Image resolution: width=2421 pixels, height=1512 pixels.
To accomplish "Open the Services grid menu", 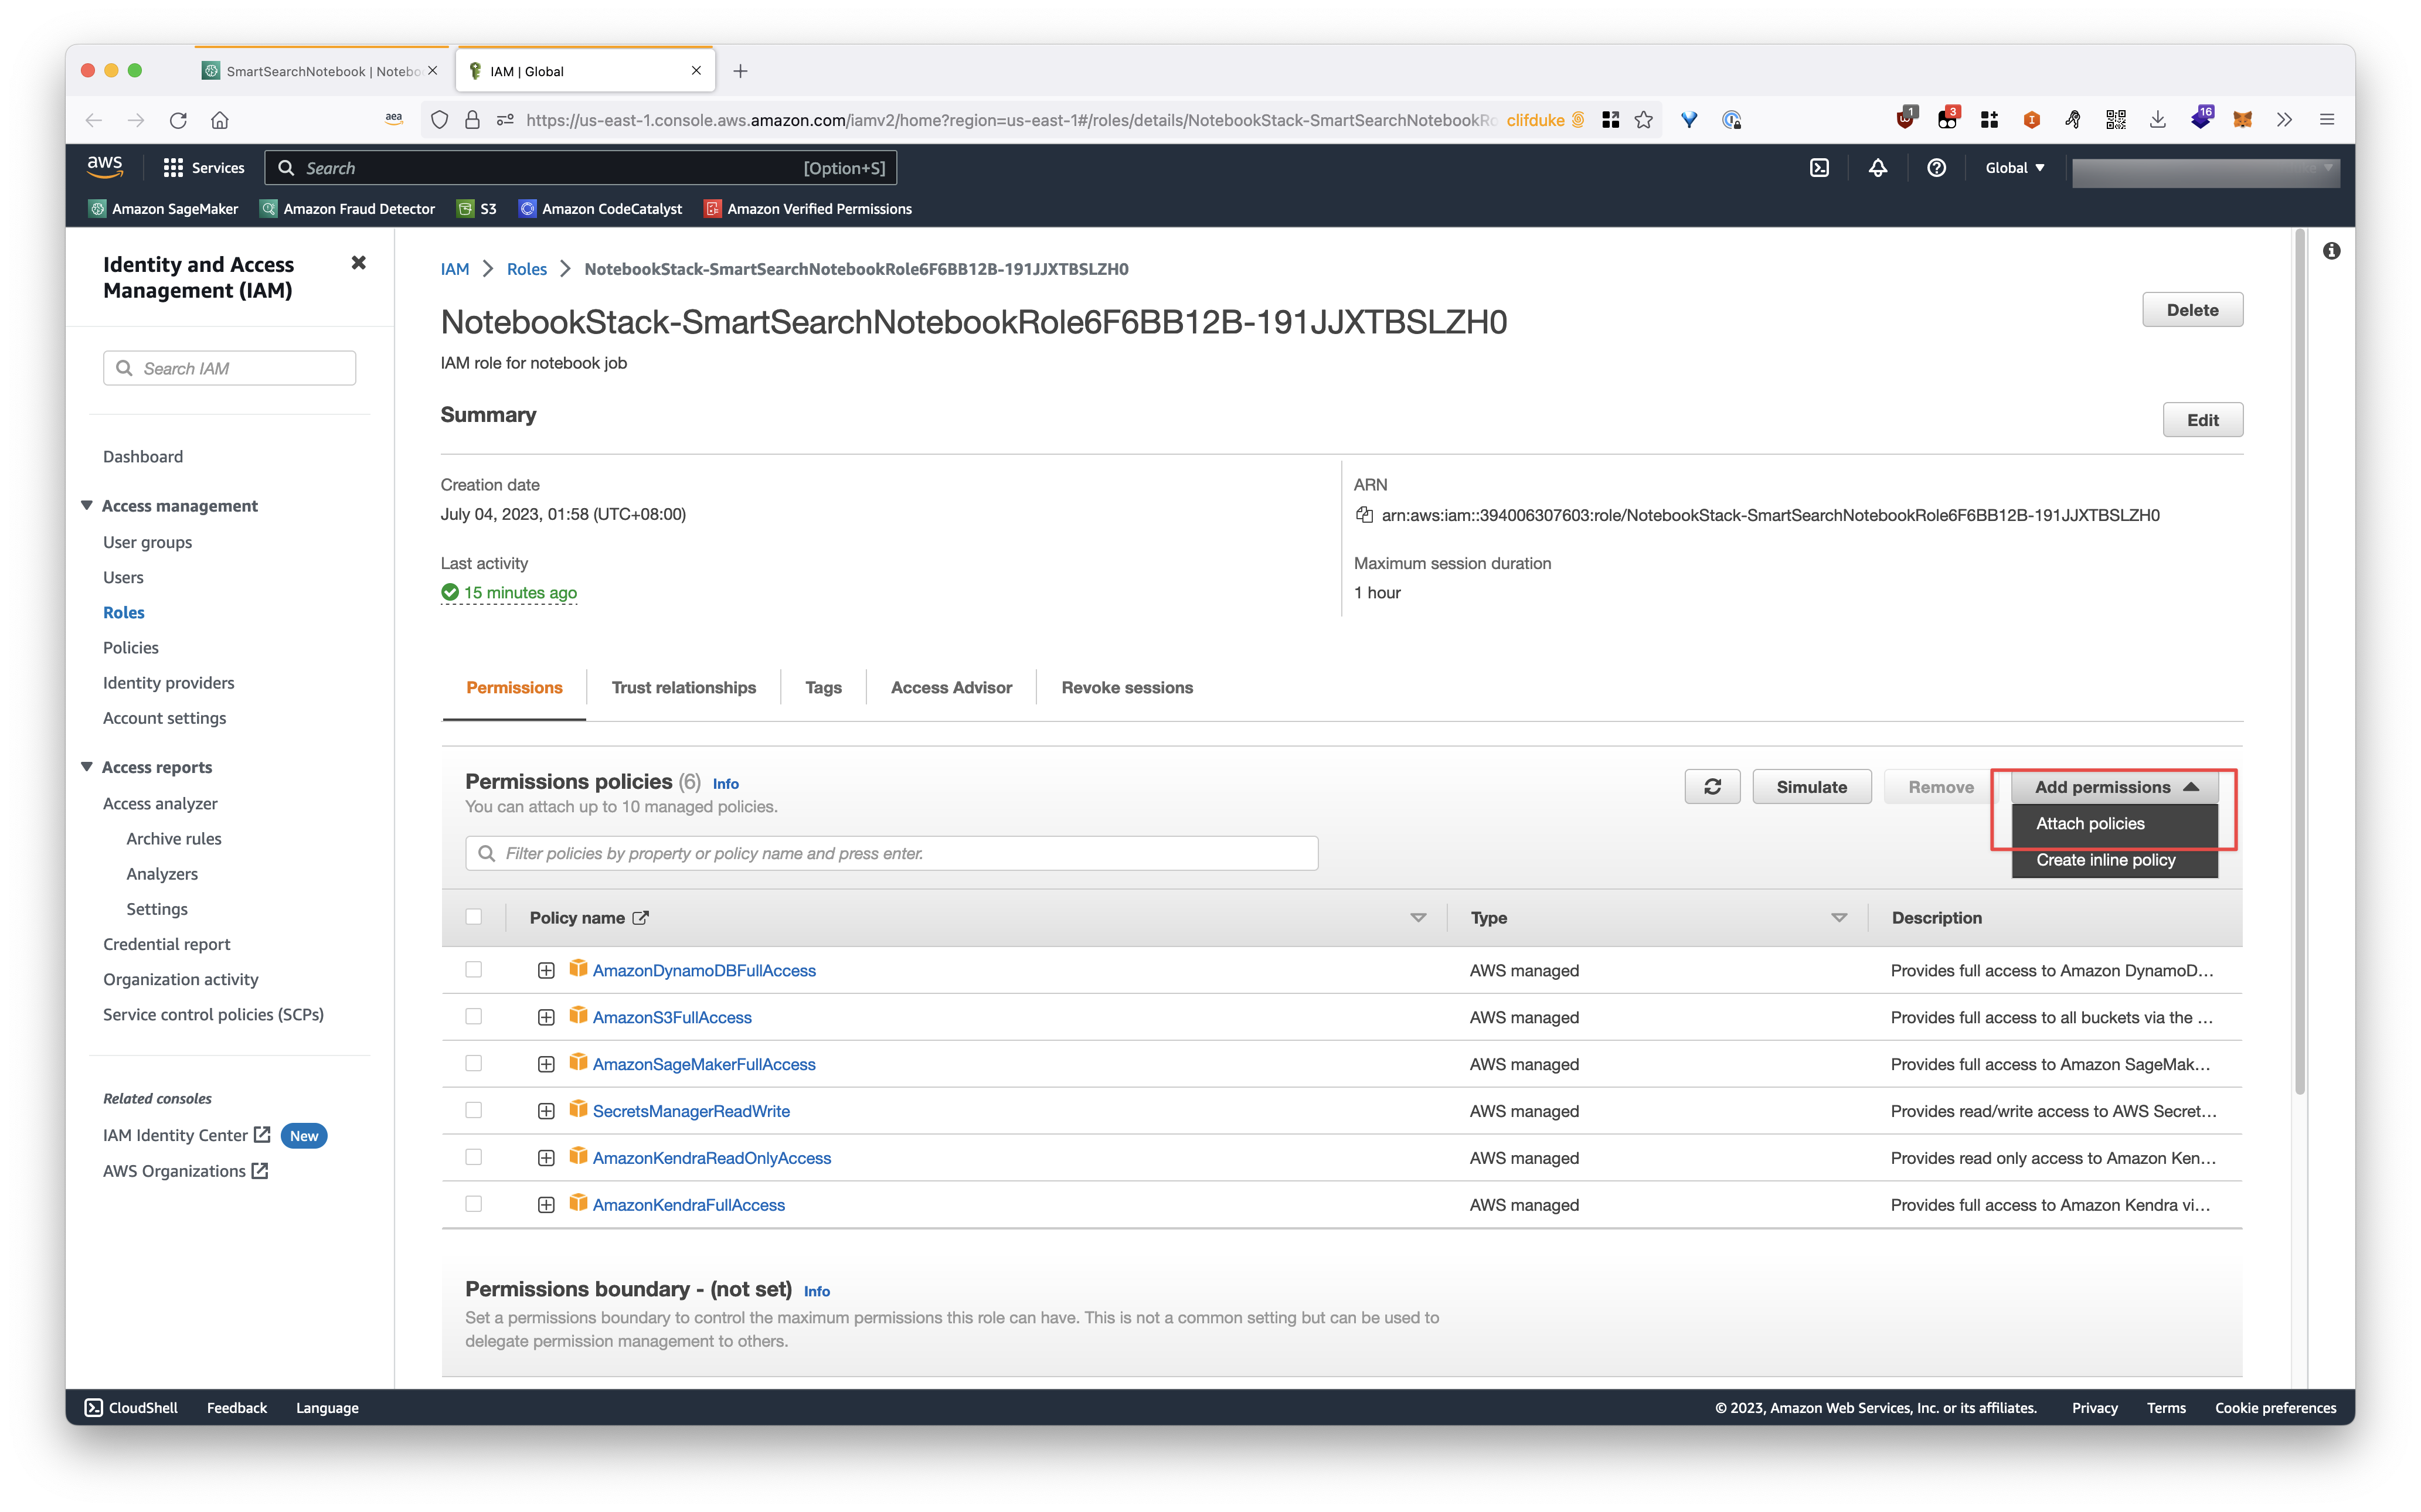I will coord(203,168).
